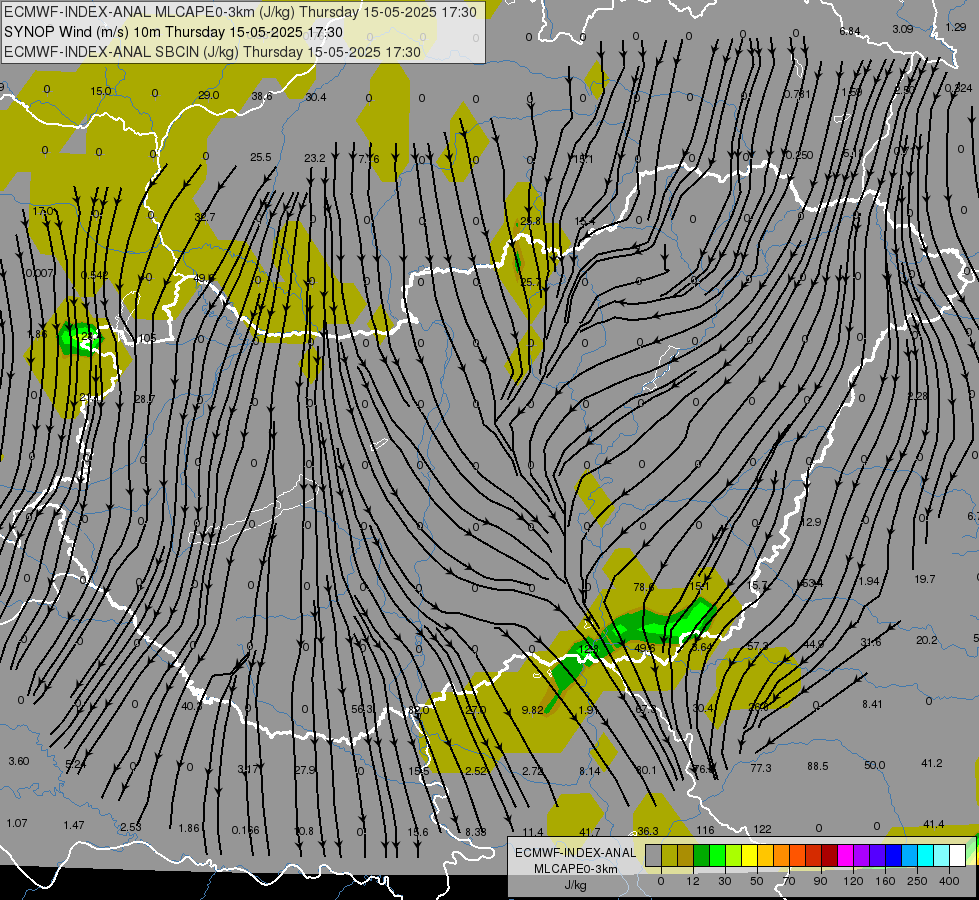Click the map value 78.6

click(644, 587)
